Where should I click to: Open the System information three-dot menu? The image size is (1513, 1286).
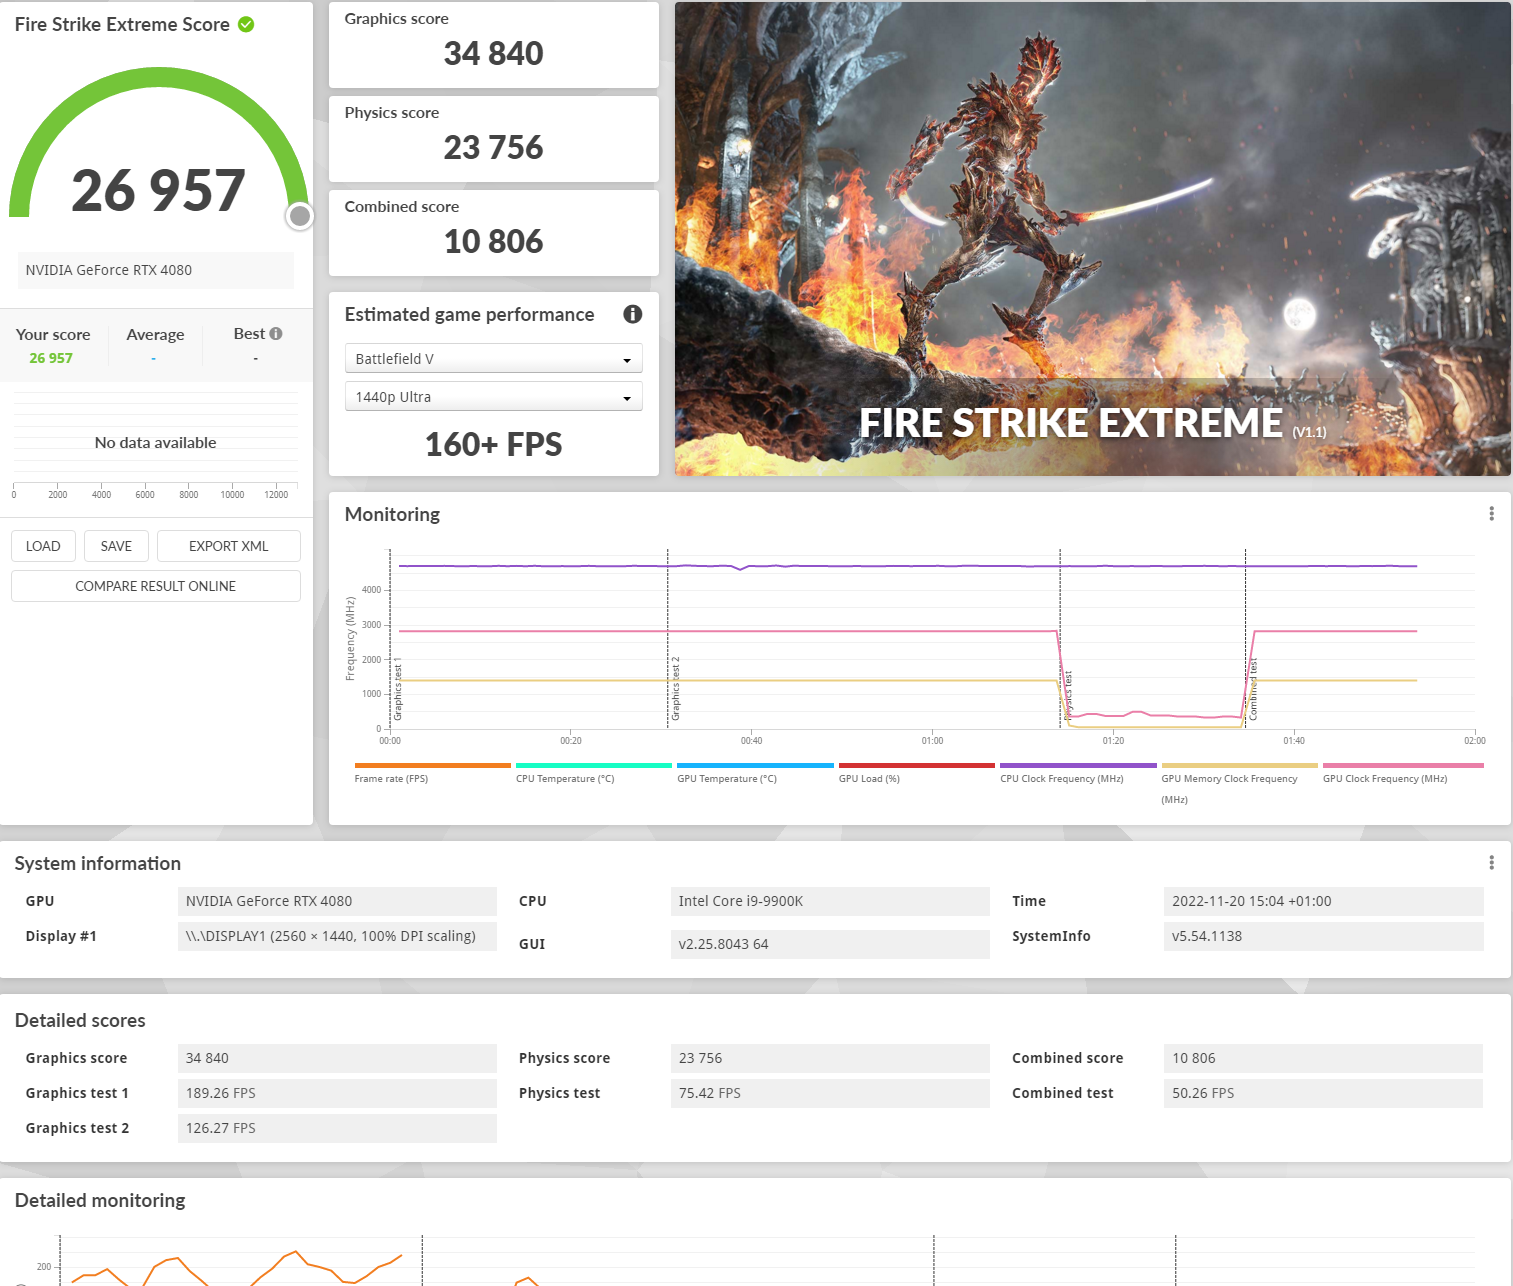[x=1491, y=863]
